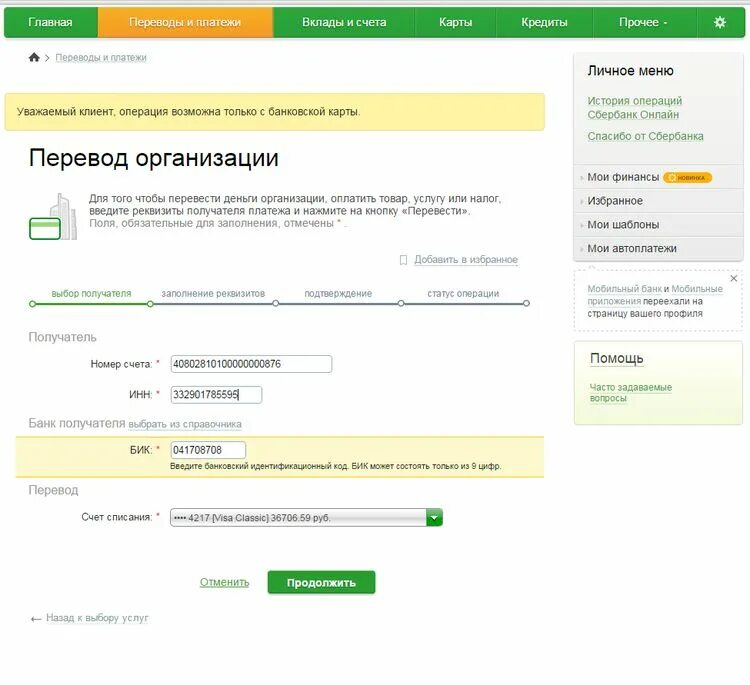Open the Счет списания dropdown arrow
This screenshot has width=750, height=685.
click(434, 518)
